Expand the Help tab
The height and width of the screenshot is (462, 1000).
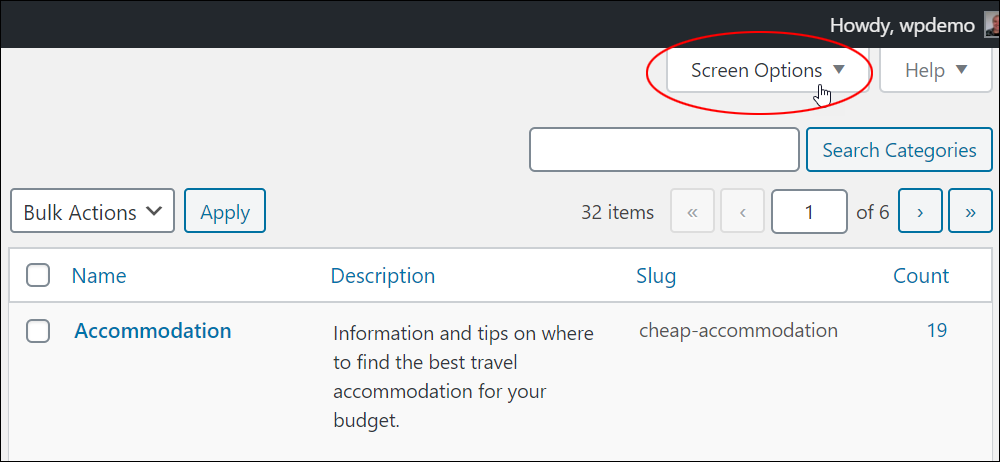936,70
